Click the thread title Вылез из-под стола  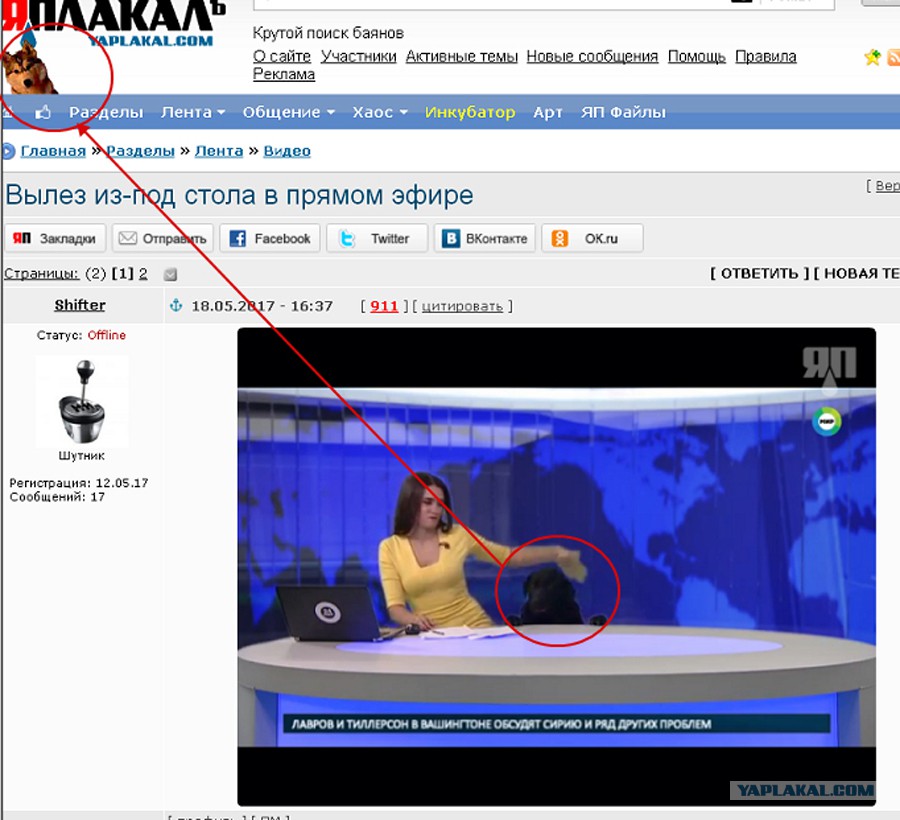click(239, 195)
